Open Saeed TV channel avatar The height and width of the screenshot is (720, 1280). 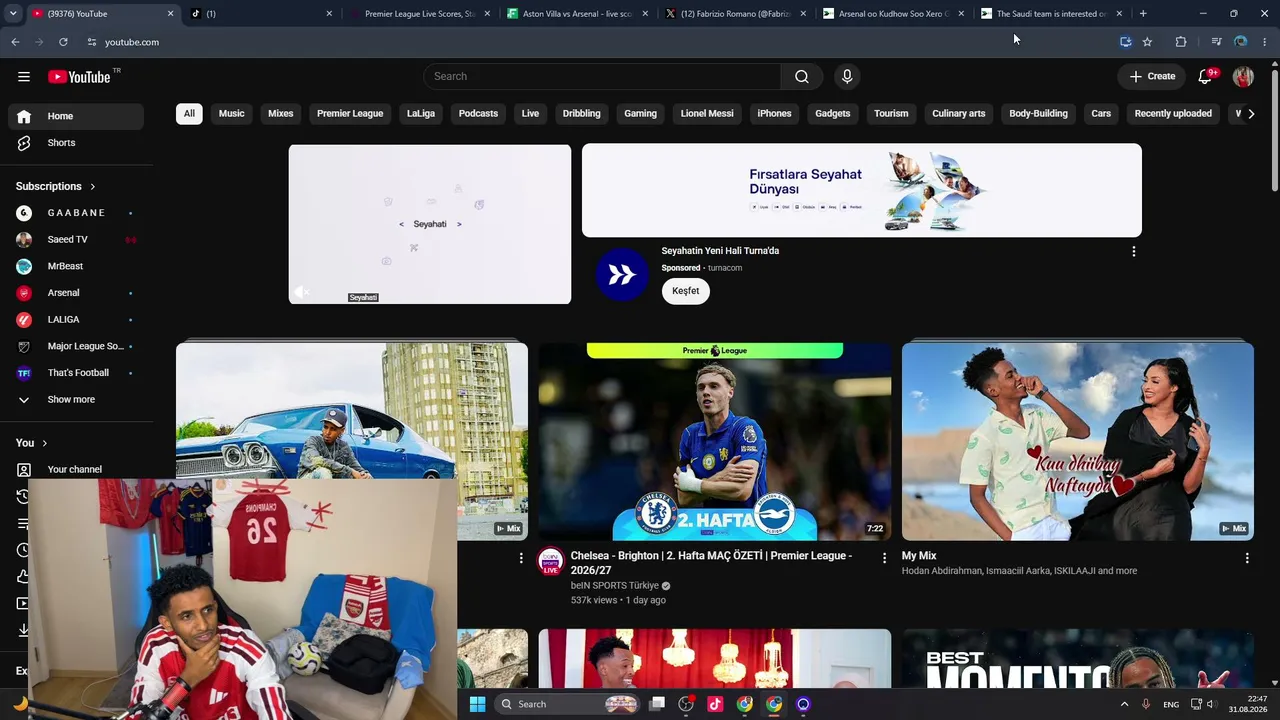[24, 240]
